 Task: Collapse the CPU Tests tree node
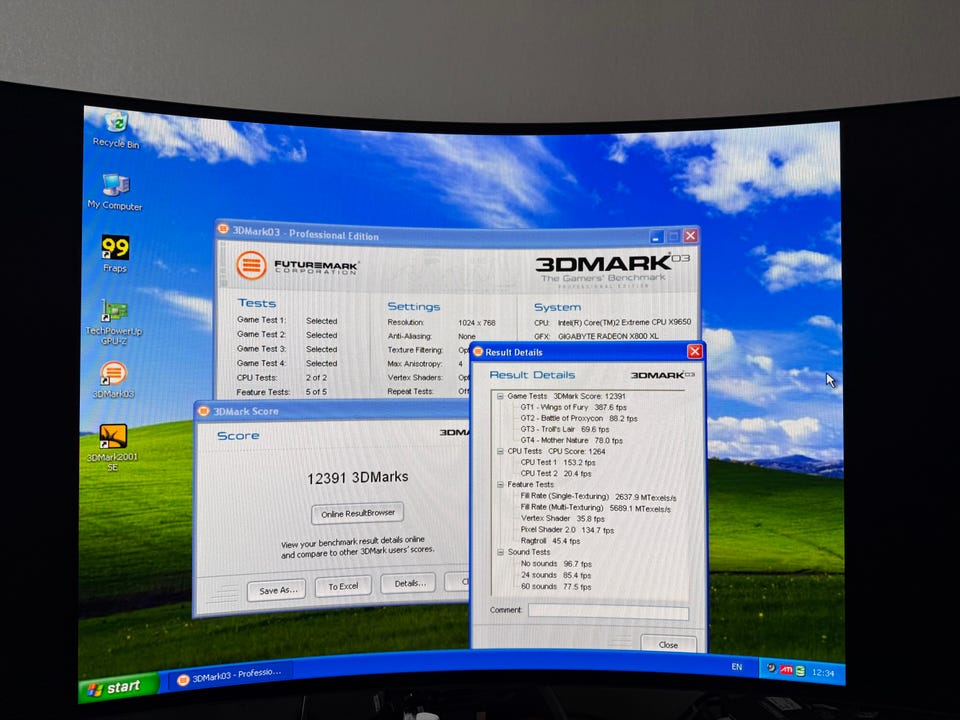(x=500, y=451)
